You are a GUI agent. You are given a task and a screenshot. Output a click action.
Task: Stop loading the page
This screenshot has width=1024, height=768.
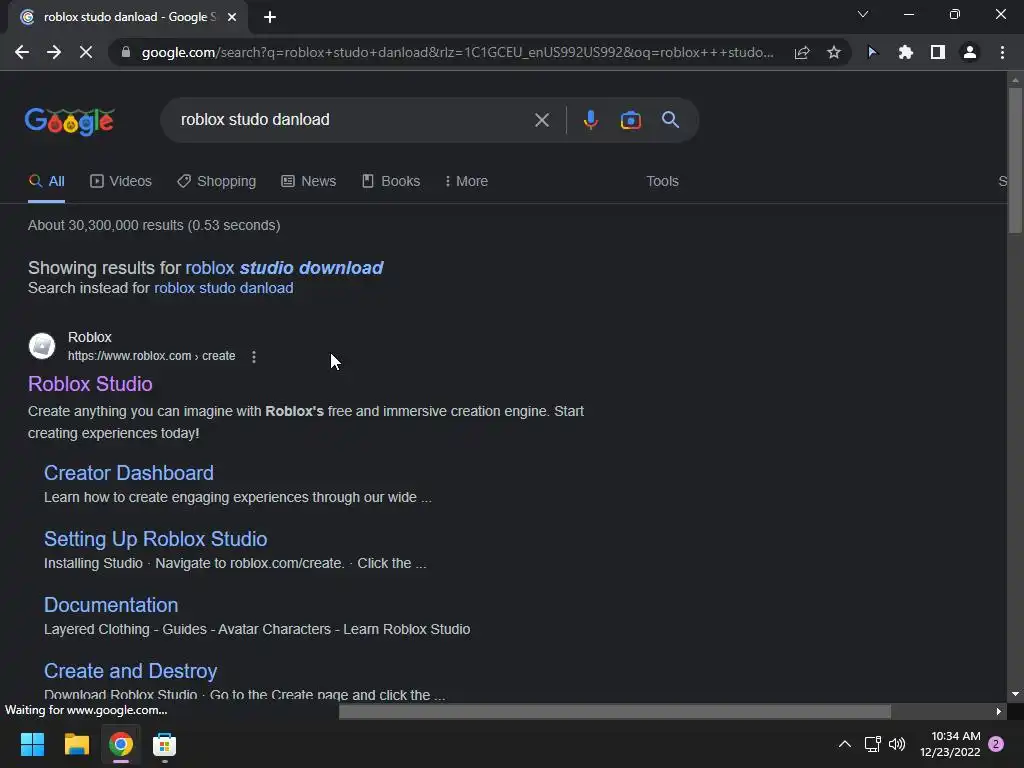pos(86,52)
